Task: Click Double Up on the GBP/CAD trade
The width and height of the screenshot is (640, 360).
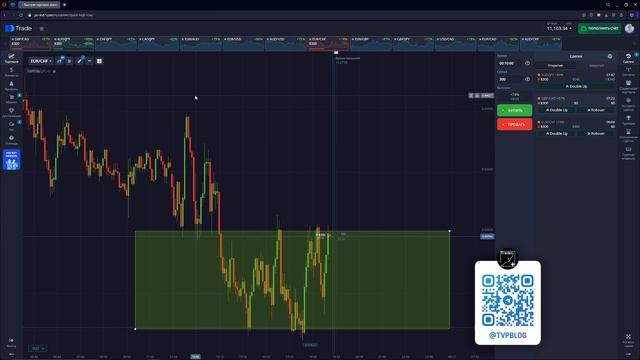Action: tap(556, 110)
